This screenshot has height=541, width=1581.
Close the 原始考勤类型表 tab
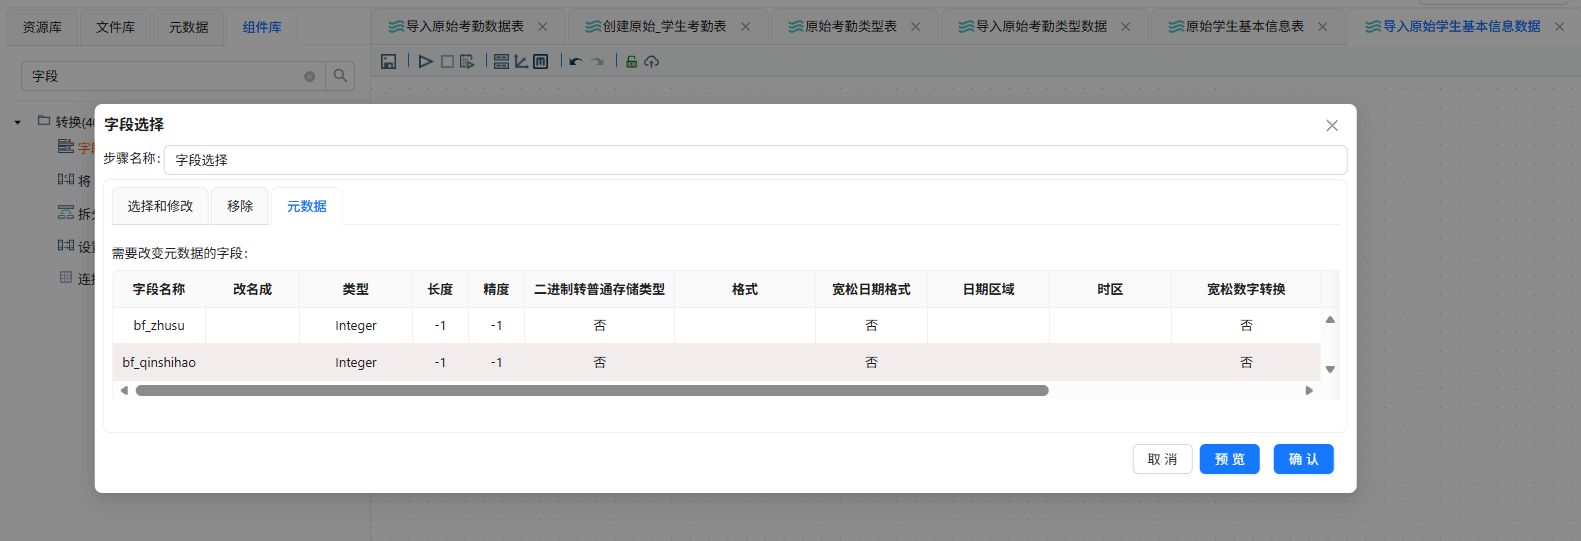915,27
